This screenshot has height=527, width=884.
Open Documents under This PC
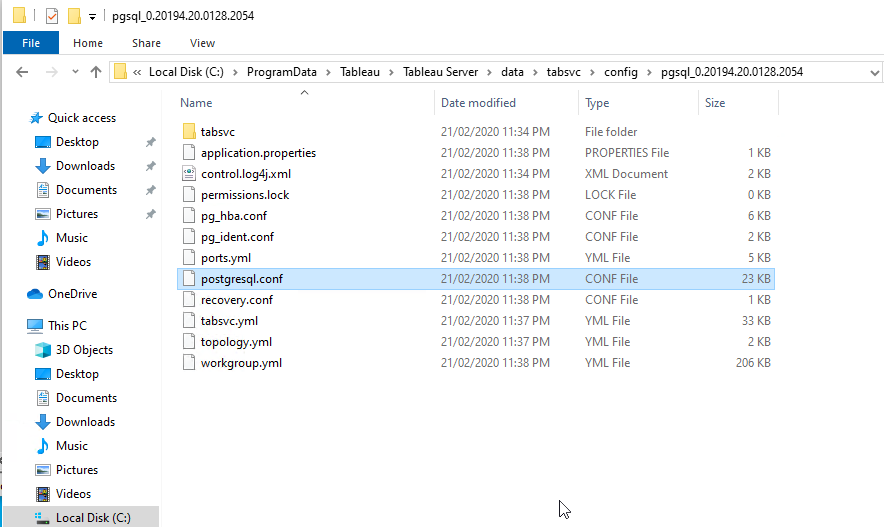(x=86, y=398)
